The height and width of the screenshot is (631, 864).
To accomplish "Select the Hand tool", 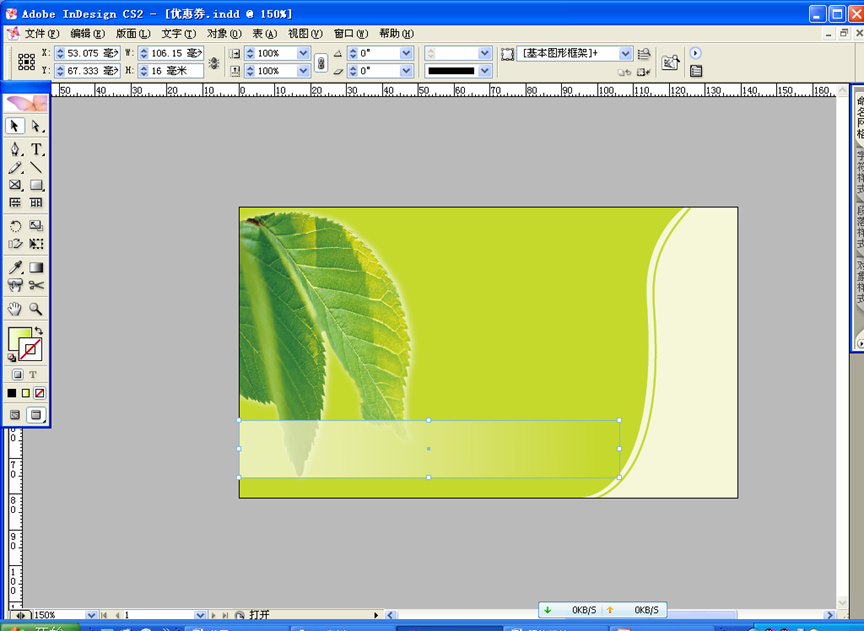I will [x=15, y=309].
